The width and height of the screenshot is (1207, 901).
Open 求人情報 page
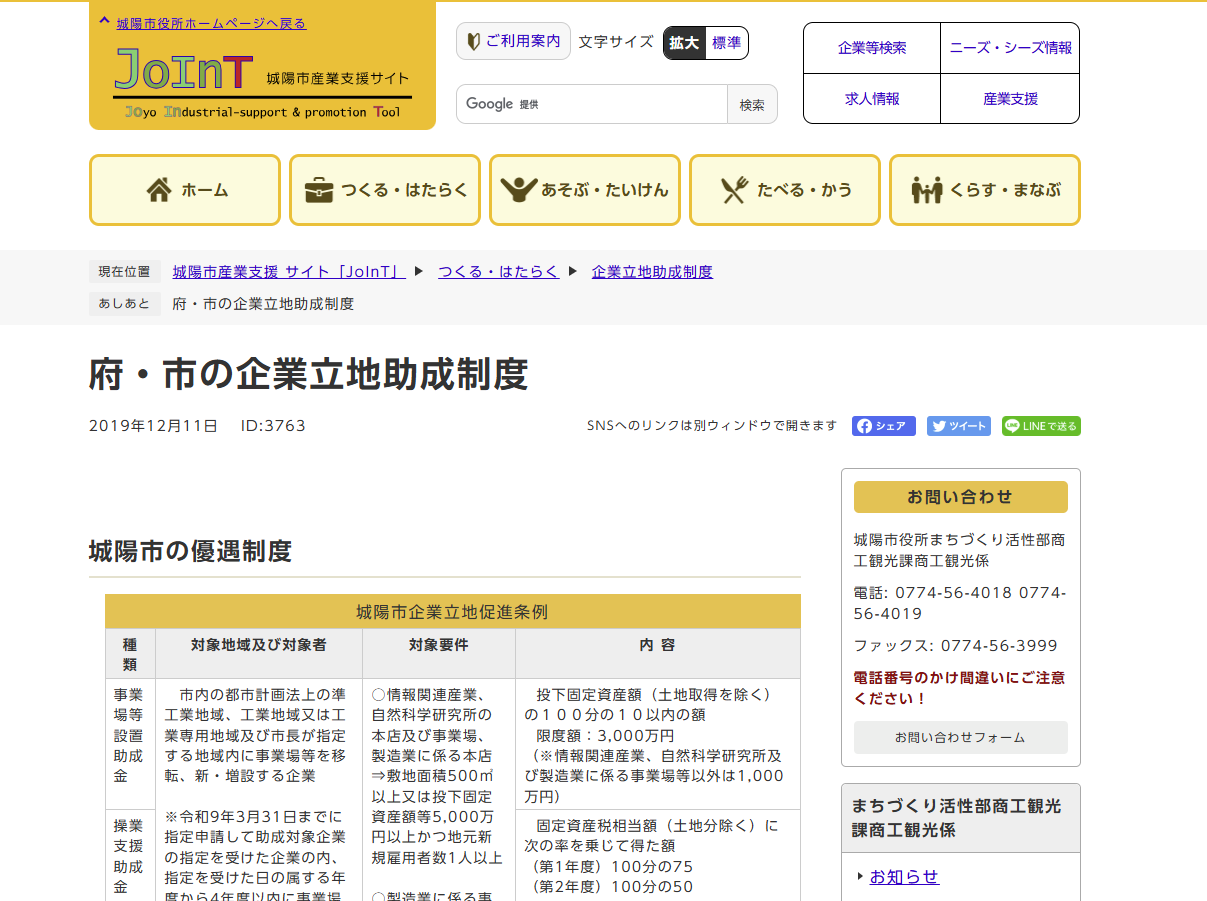(872, 99)
